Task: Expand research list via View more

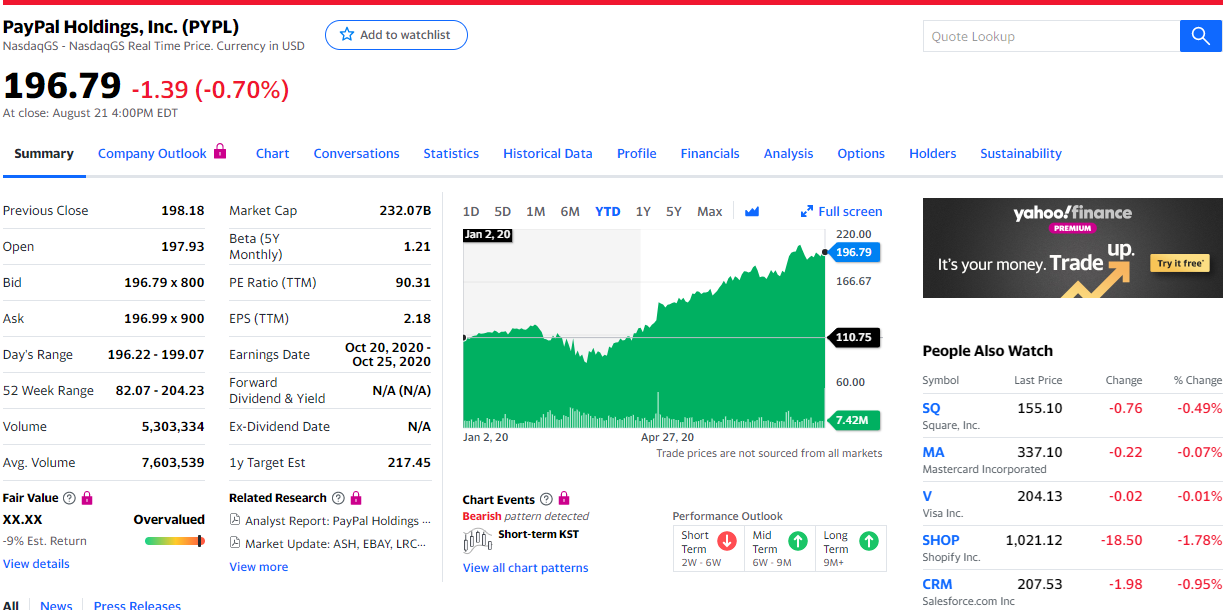Action: [258, 567]
